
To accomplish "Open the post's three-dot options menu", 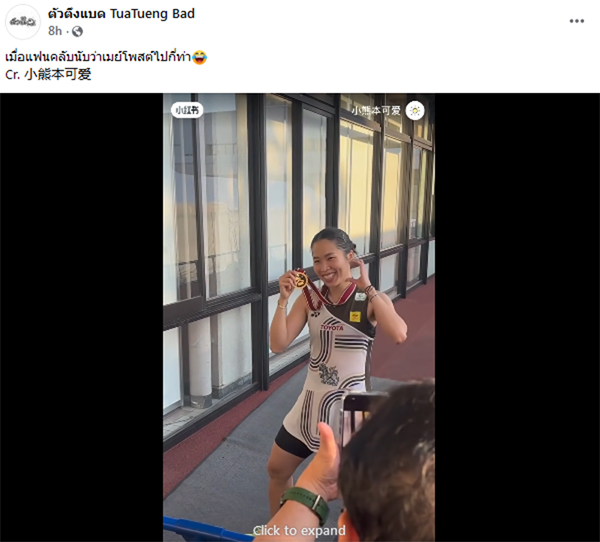I will pos(576,21).
